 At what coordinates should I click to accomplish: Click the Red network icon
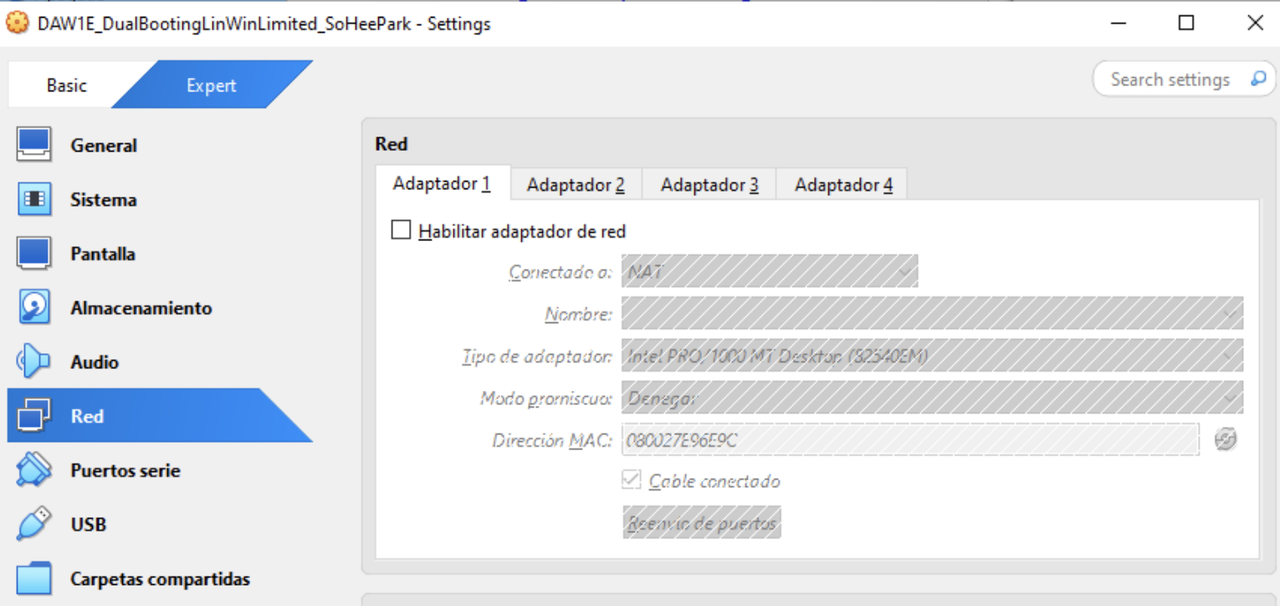click(34, 415)
